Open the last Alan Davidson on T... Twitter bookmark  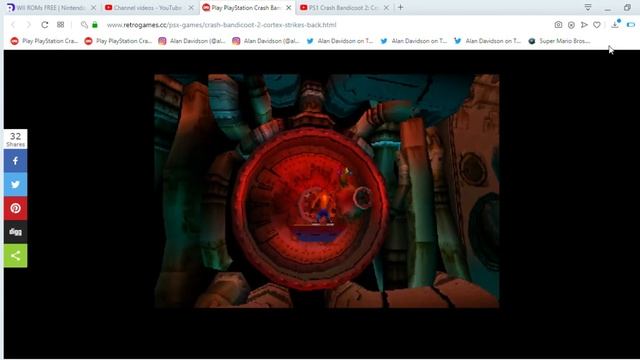pyautogui.click(x=487, y=41)
